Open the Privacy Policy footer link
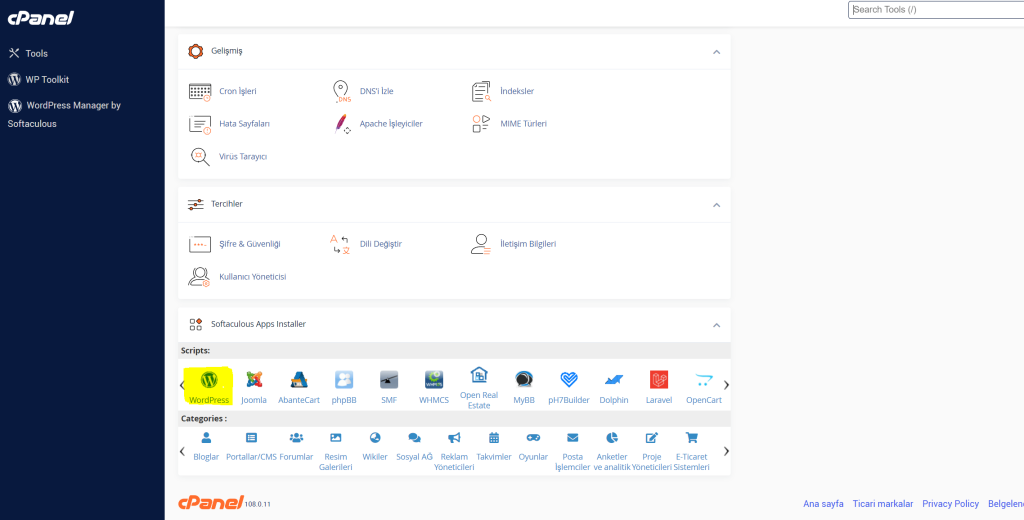The image size is (1024, 520). (950, 504)
